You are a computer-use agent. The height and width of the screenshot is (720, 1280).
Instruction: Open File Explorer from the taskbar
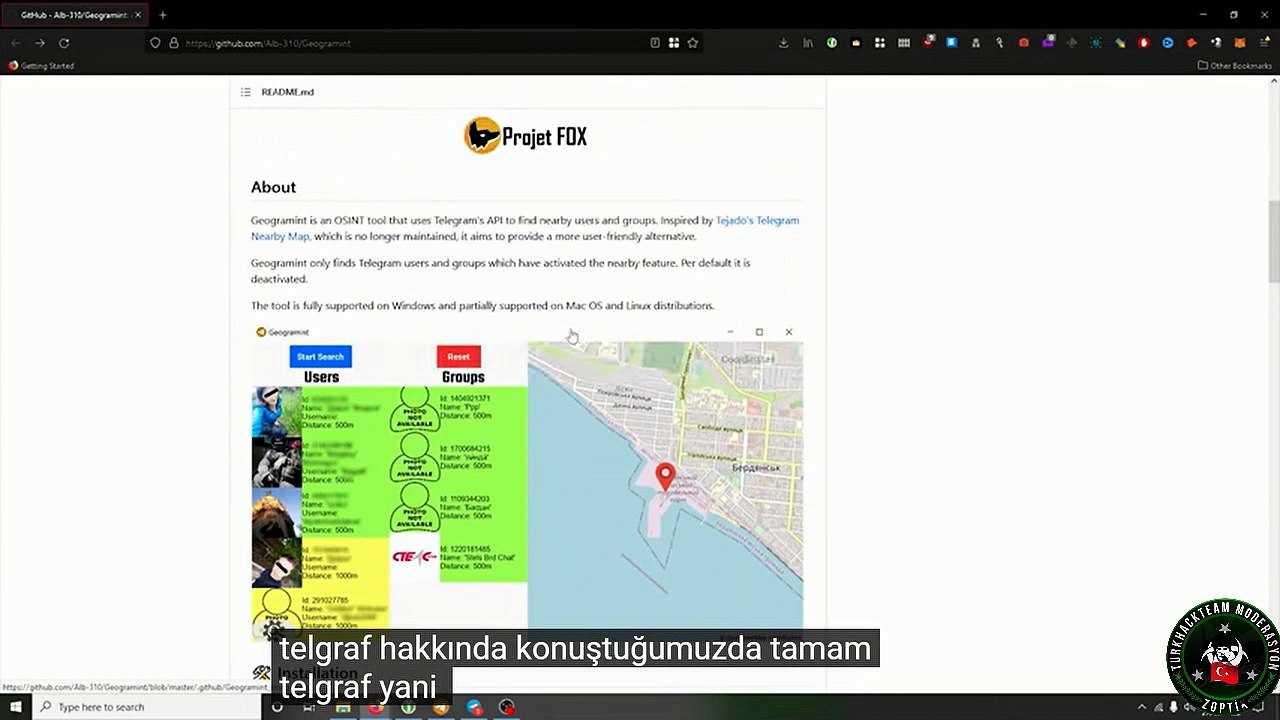point(343,707)
